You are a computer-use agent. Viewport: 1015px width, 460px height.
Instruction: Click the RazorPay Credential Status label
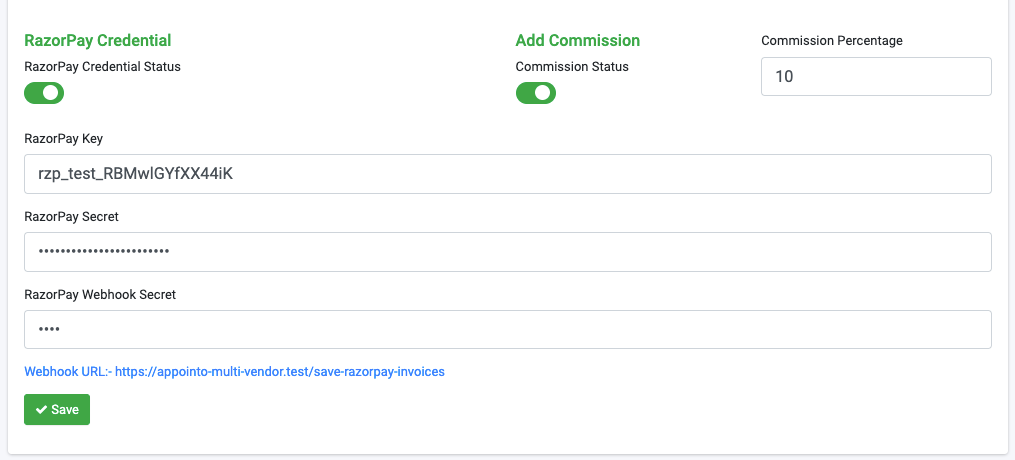click(102, 67)
